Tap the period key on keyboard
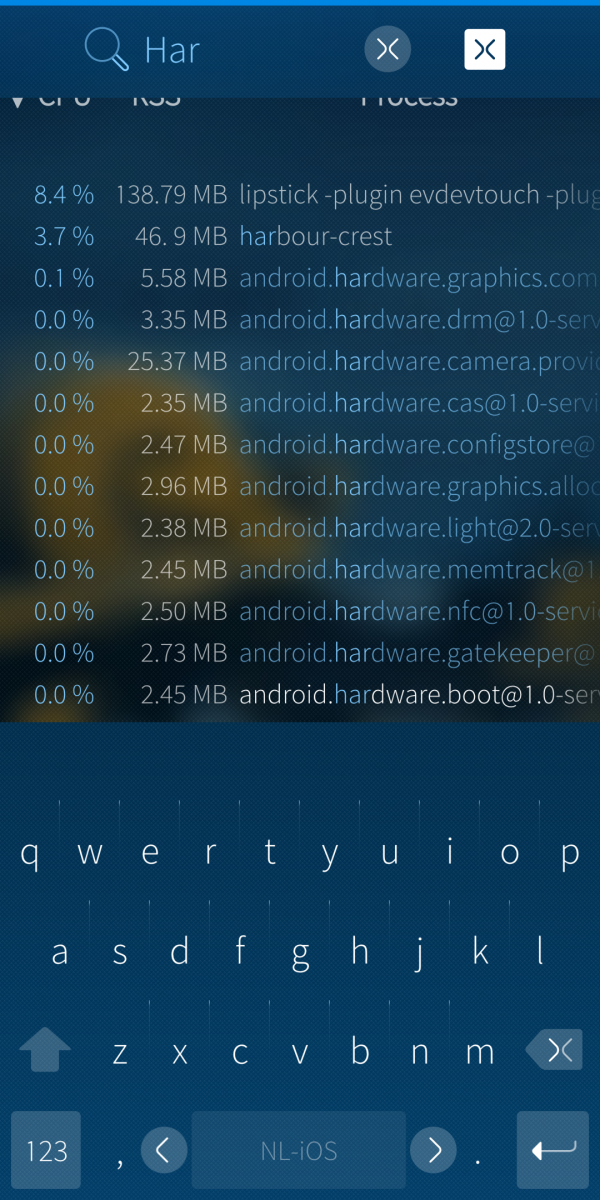Screen dimensions: 600x1200 tap(478, 1159)
